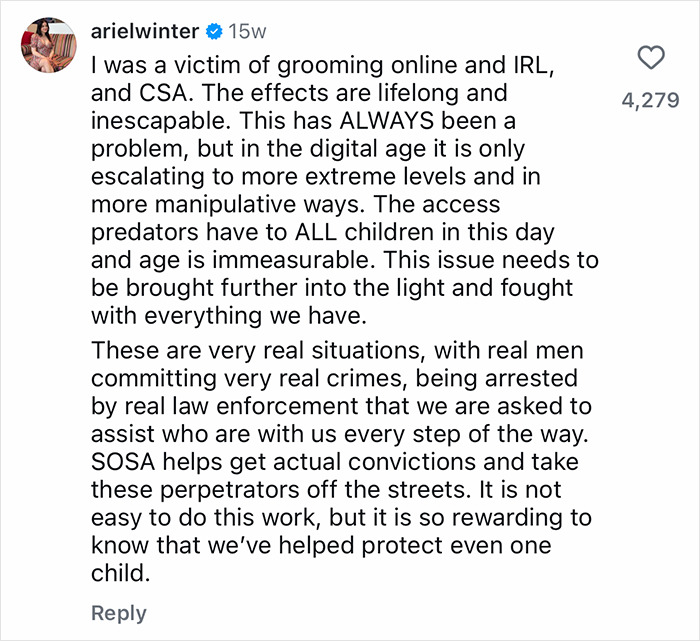Click the blue verified badge
This screenshot has width=700, height=641.
(x=213, y=31)
